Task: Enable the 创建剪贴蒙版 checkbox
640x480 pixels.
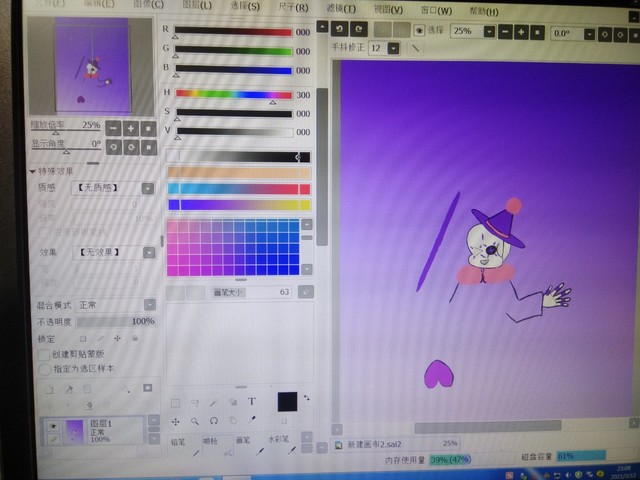Action: (x=42, y=354)
